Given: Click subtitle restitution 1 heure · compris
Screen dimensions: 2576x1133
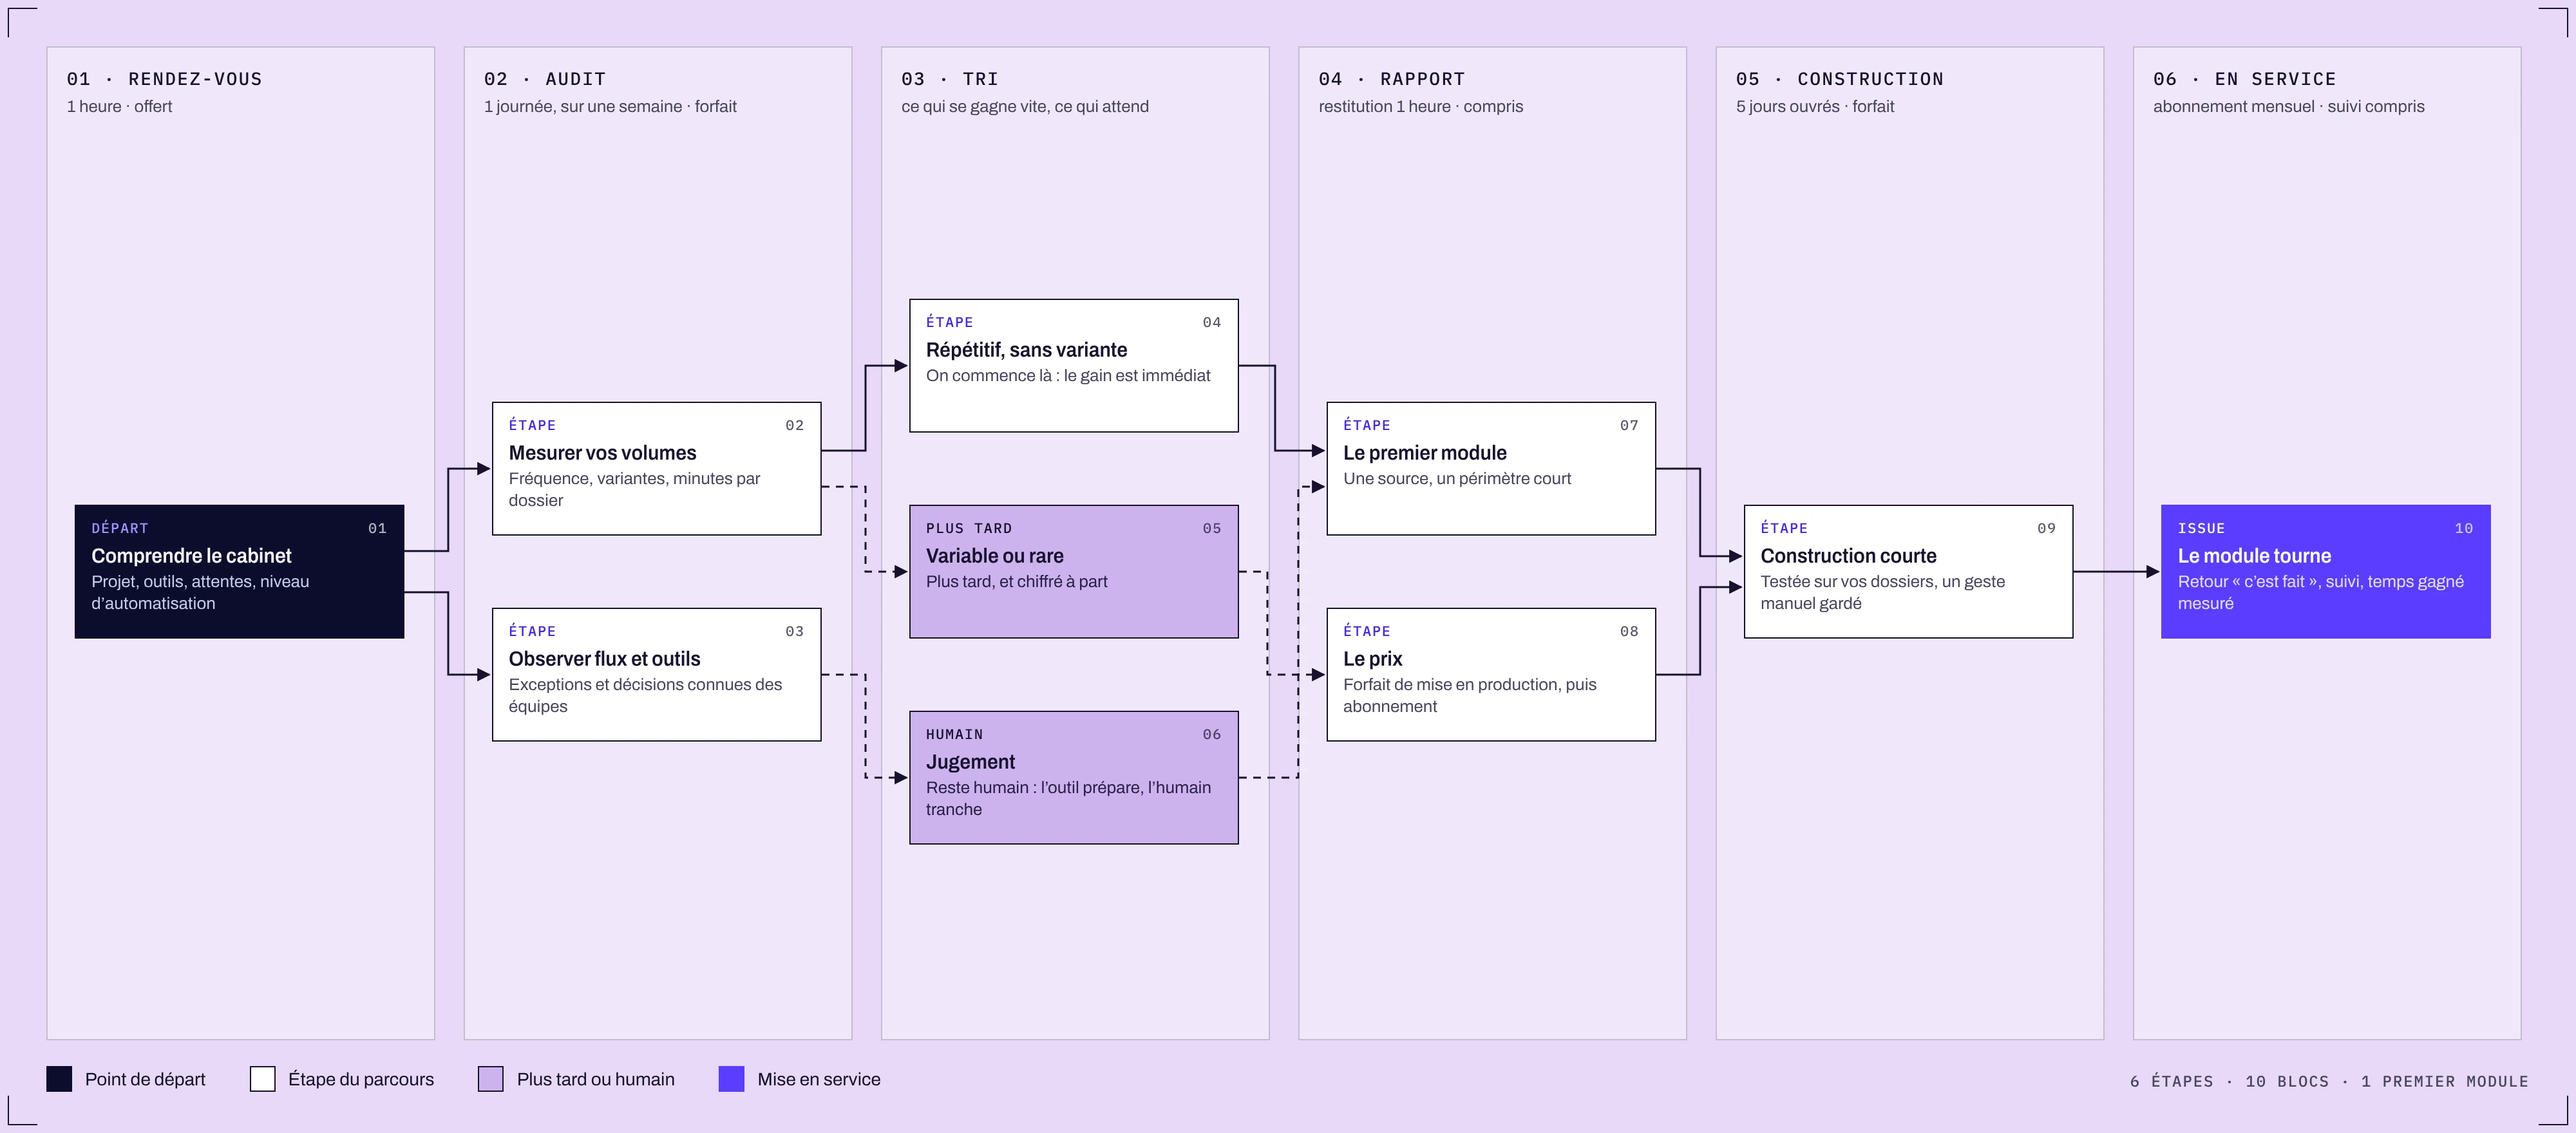Looking at the screenshot, I should click(1421, 106).
